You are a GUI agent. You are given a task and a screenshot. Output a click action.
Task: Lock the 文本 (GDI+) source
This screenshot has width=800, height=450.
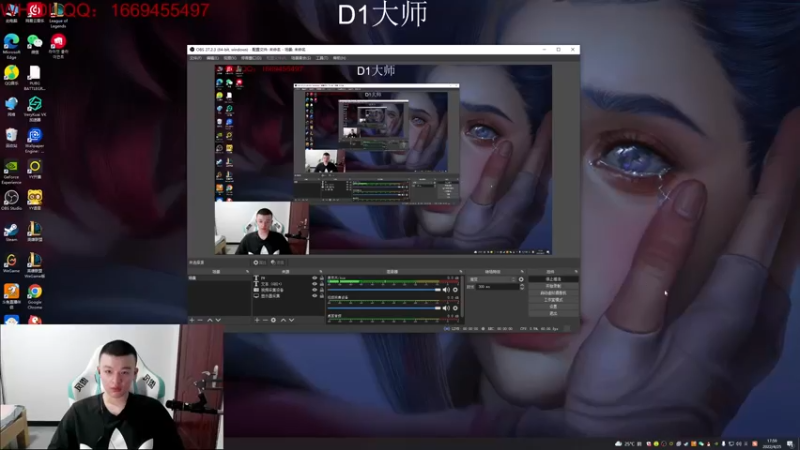pos(321,284)
